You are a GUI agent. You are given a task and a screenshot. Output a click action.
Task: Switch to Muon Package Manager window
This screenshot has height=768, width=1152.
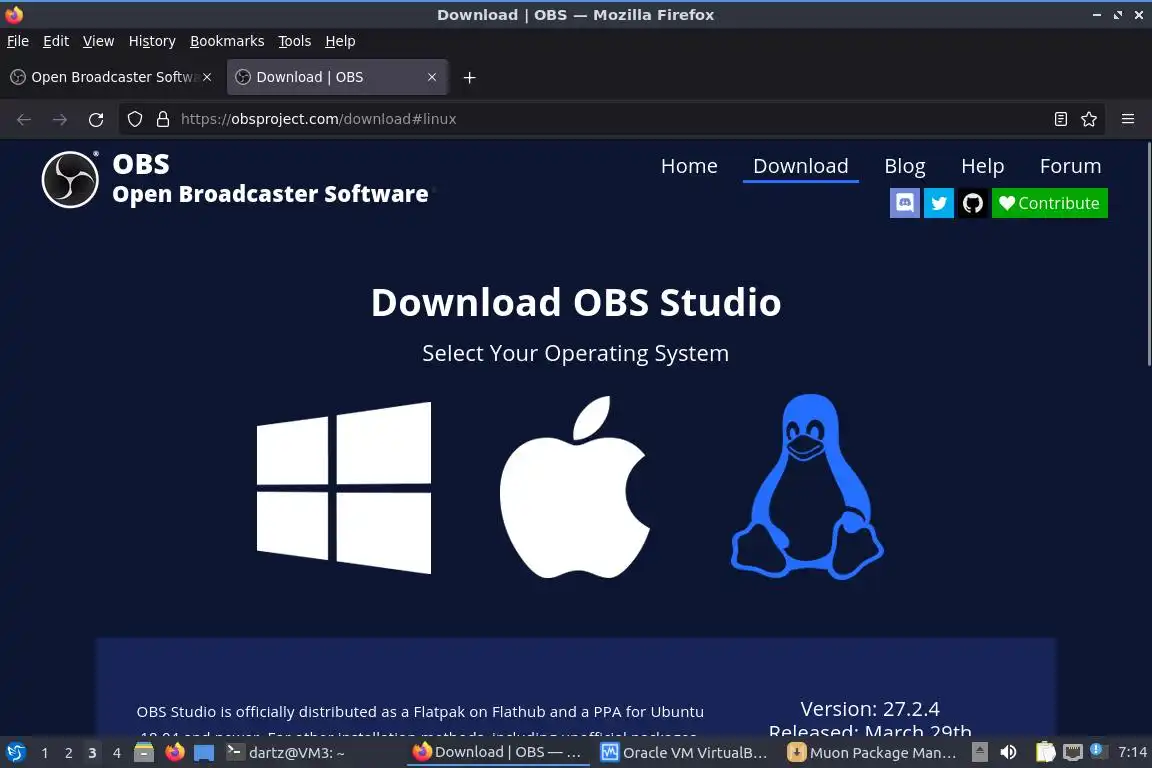pyautogui.click(x=871, y=753)
